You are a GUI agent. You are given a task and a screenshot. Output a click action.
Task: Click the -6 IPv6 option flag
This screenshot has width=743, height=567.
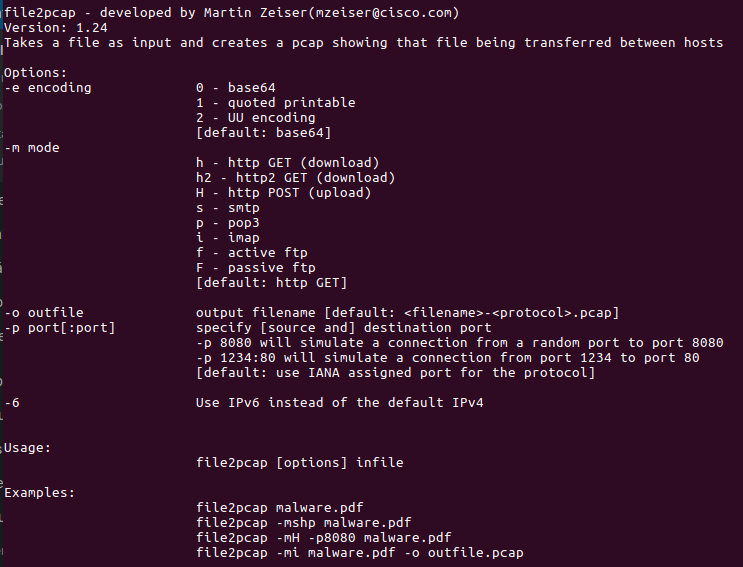(12, 403)
